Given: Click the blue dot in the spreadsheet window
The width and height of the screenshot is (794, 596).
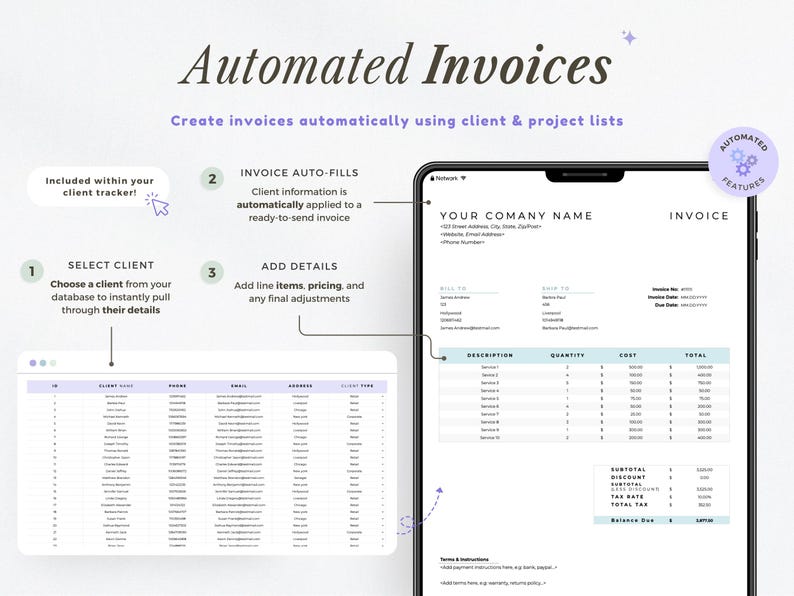Looking at the screenshot, I should pos(43,363).
